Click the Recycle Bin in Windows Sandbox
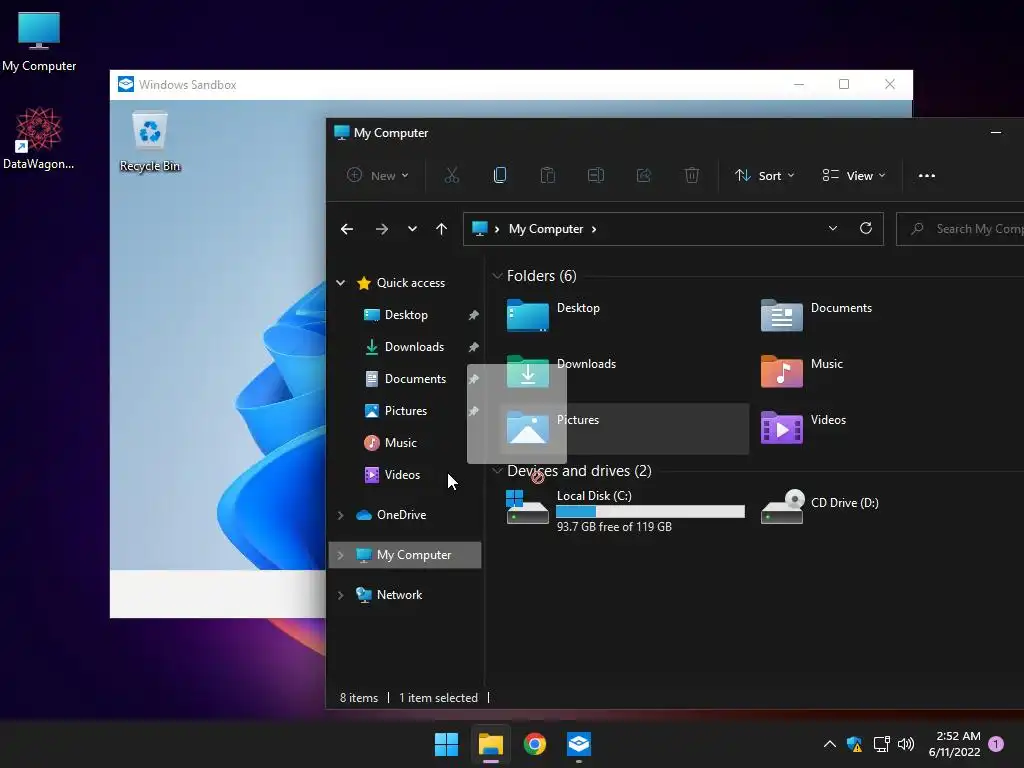The height and width of the screenshot is (768, 1024). coord(150,142)
